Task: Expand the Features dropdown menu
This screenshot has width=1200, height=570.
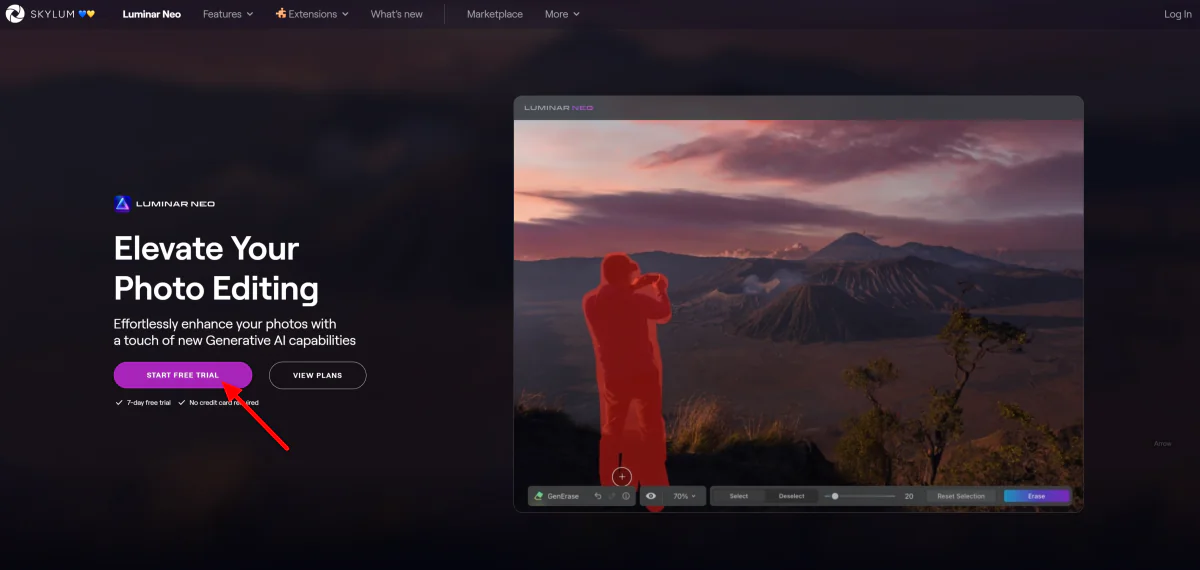Action: tap(228, 14)
